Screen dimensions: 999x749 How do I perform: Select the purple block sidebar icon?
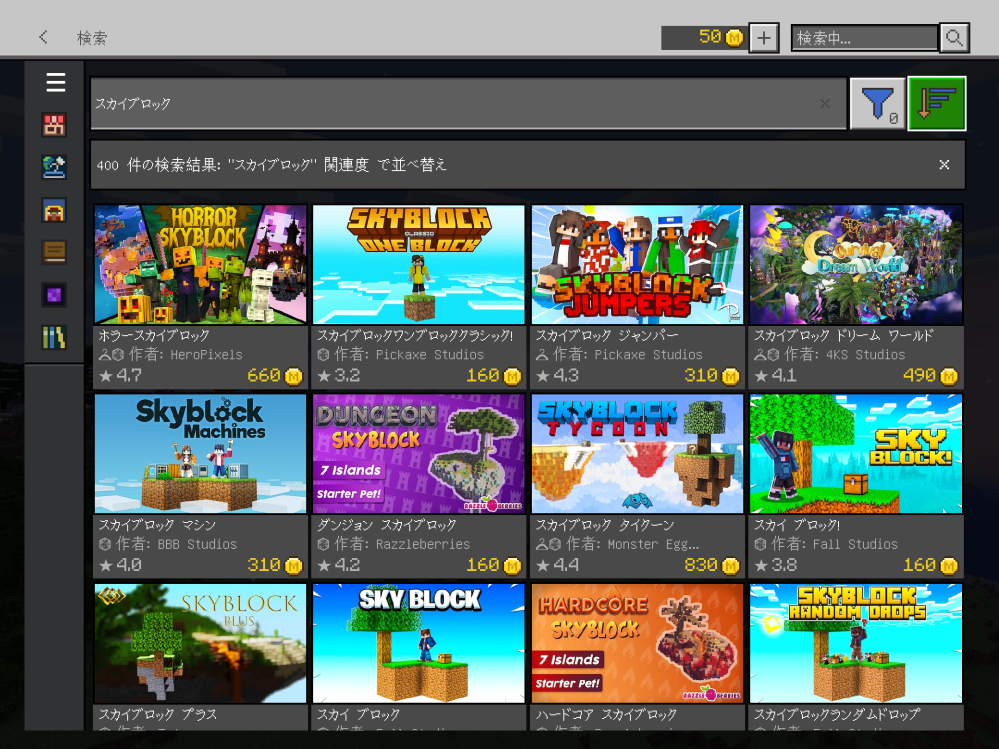click(54, 295)
